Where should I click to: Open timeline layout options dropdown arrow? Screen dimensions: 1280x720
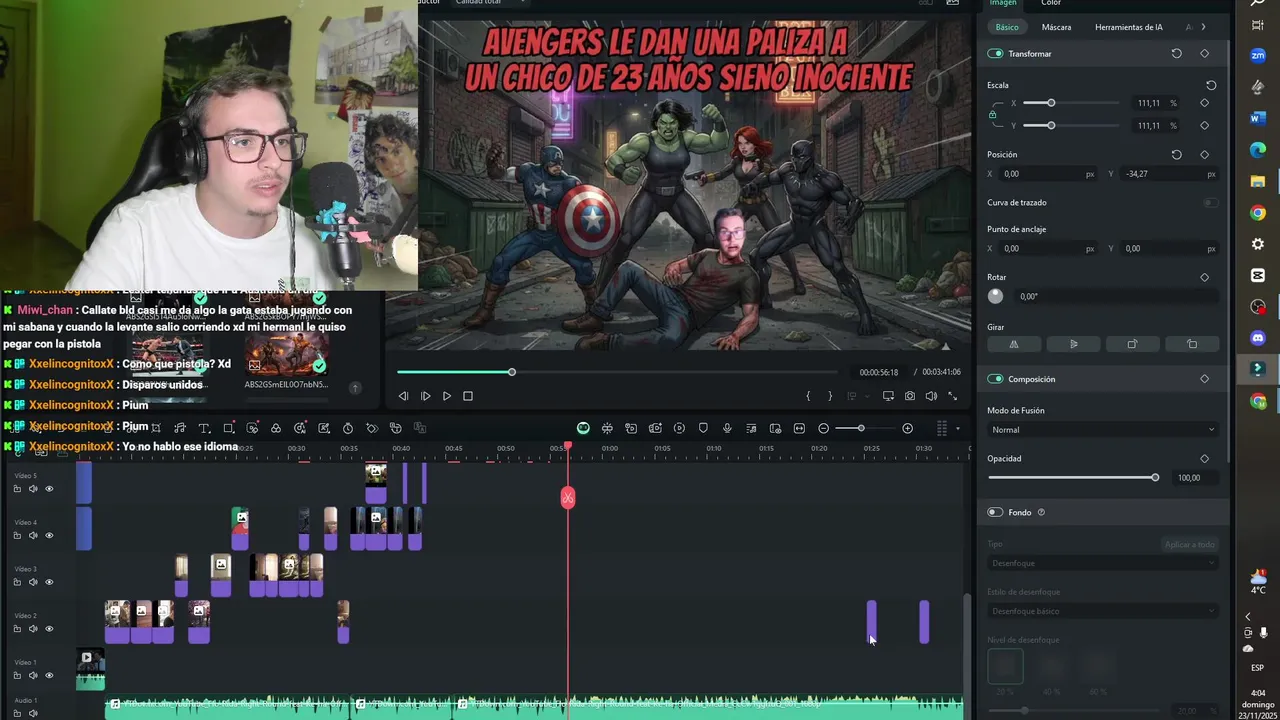pos(958,428)
